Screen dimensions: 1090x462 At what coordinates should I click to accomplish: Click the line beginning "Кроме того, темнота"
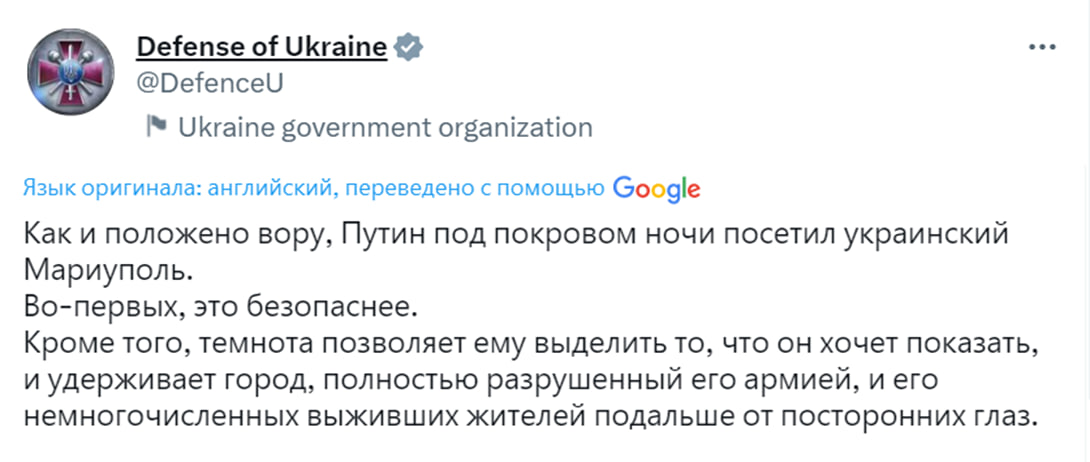(x=531, y=344)
